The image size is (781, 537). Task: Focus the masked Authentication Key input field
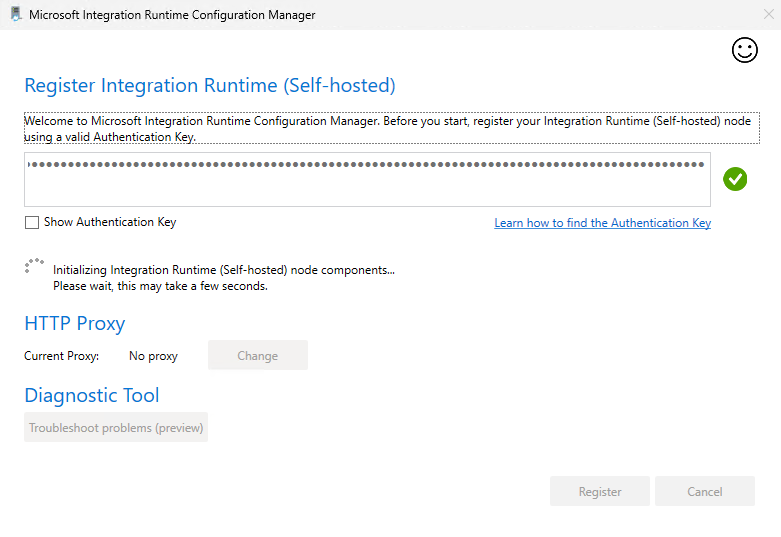(x=367, y=179)
